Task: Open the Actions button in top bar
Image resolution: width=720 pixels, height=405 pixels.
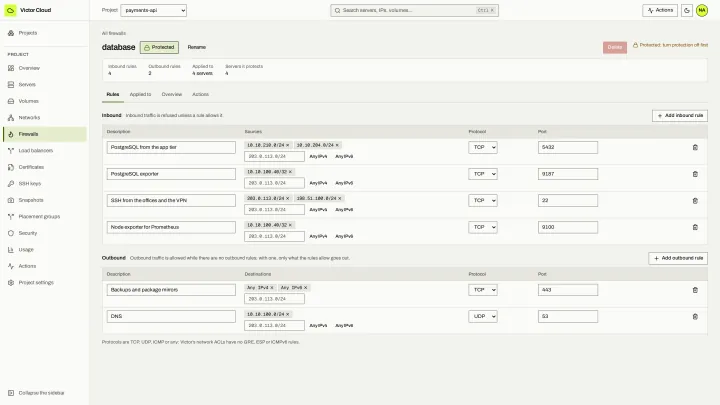Action: tap(660, 10)
